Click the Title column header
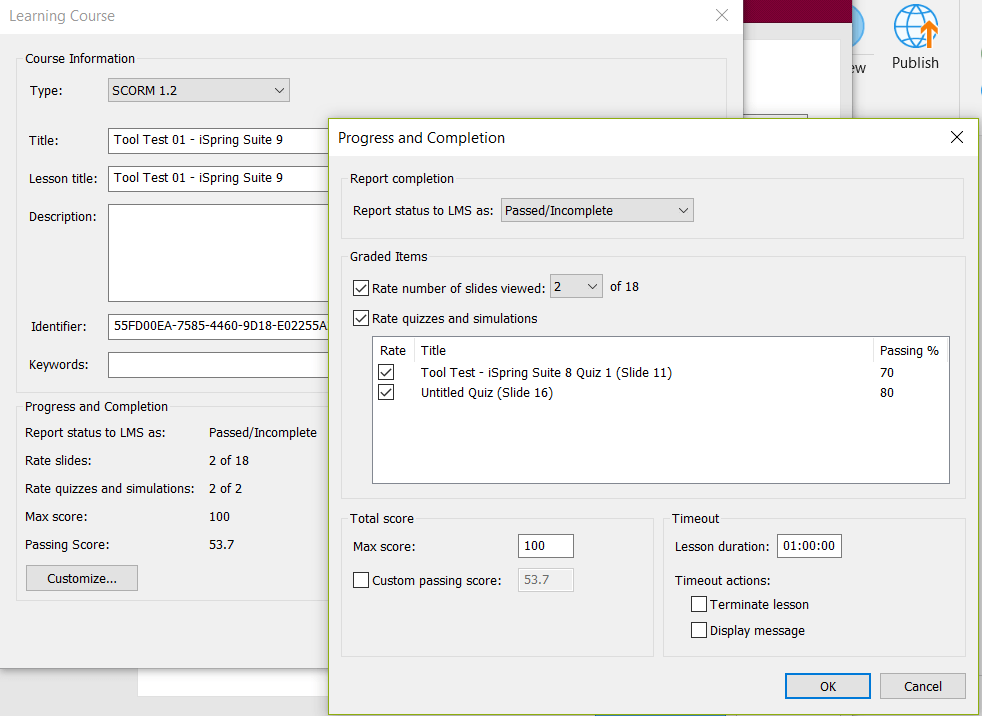Image resolution: width=982 pixels, height=716 pixels. [644, 350]
